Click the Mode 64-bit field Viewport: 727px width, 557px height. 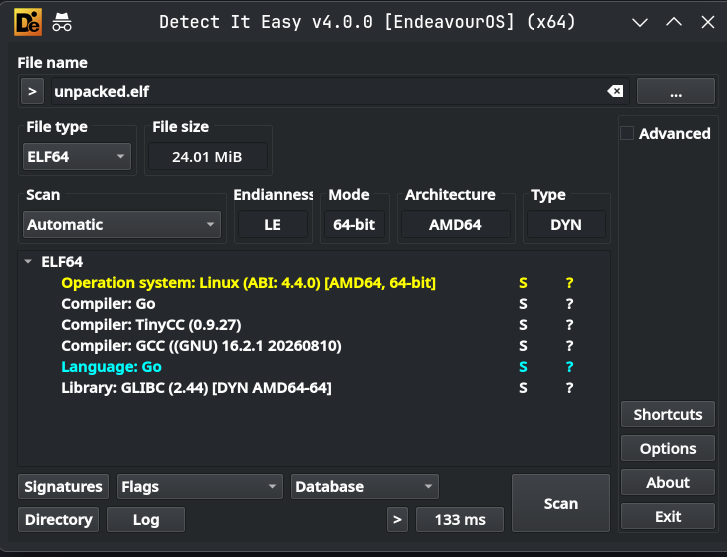(354, 224)
